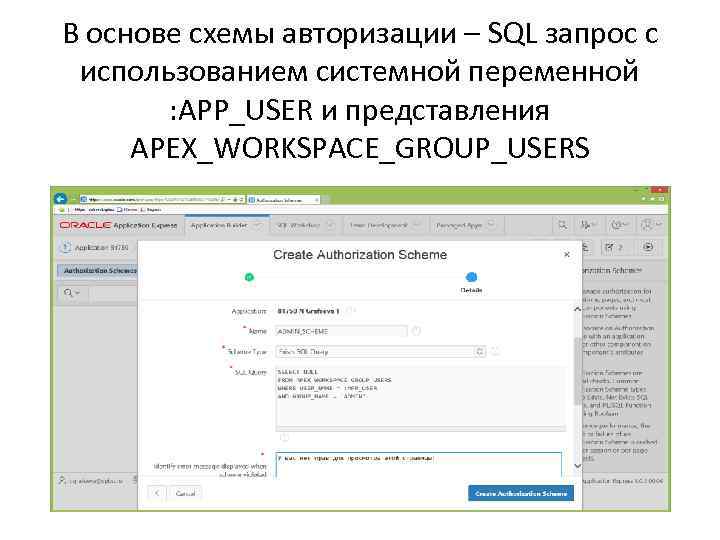Click the Cancel button
This screenshot has height=540, width=720.
tap(186, 493)
